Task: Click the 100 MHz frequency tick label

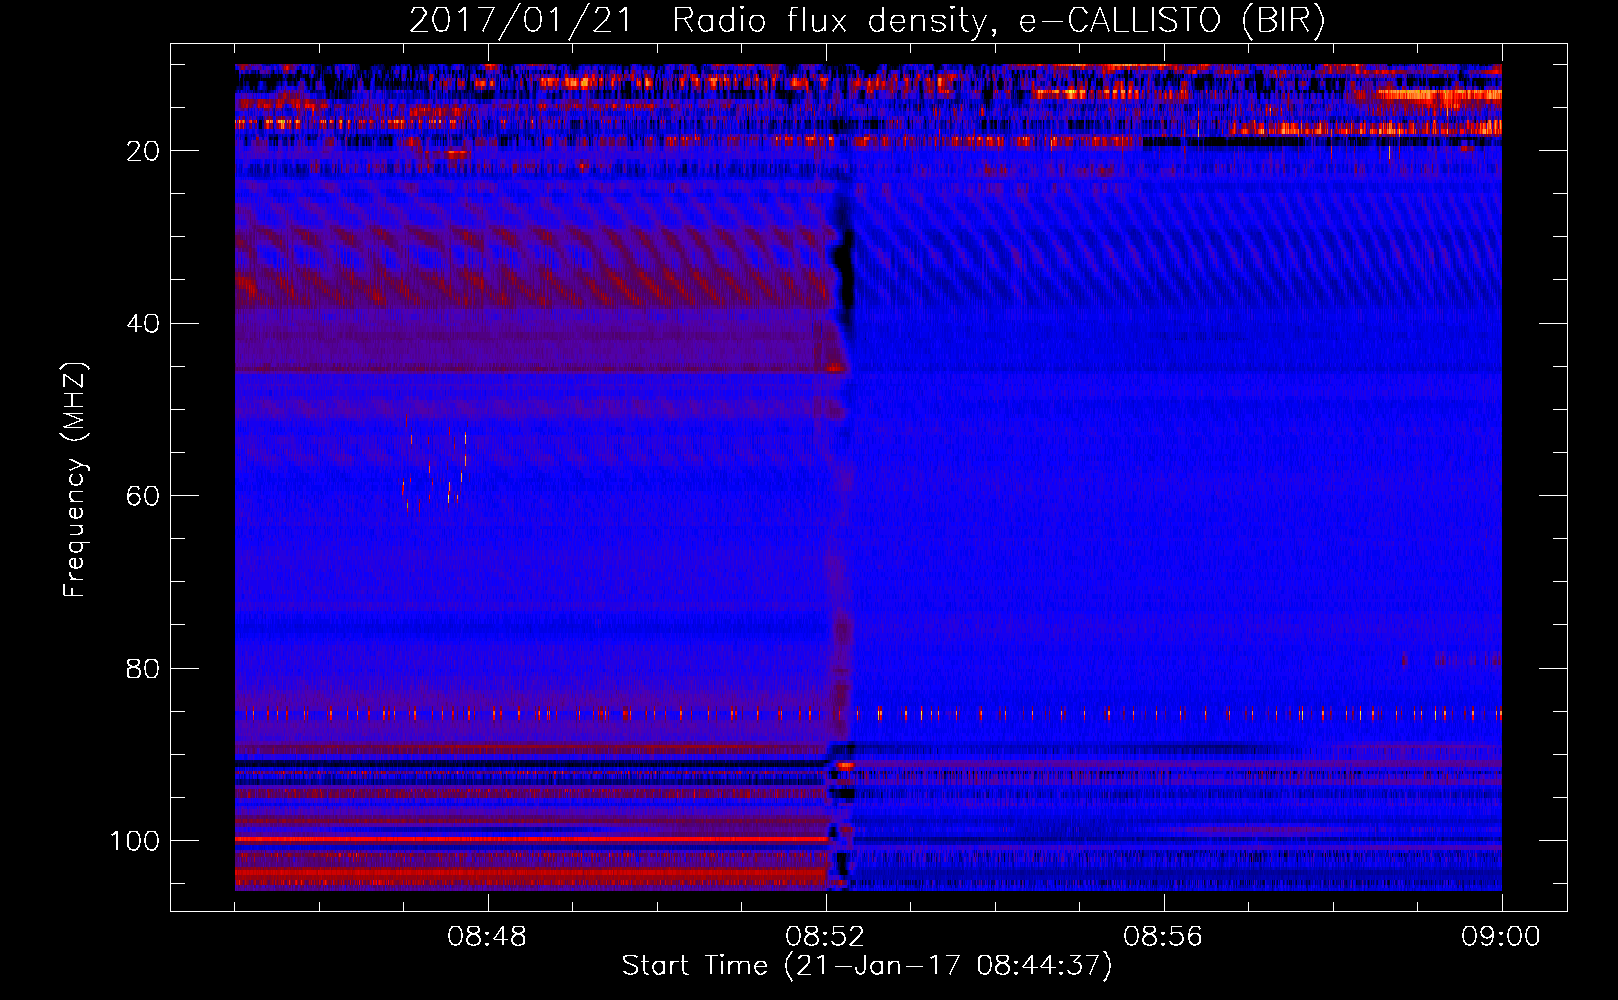Action: (x=135, y=841)
